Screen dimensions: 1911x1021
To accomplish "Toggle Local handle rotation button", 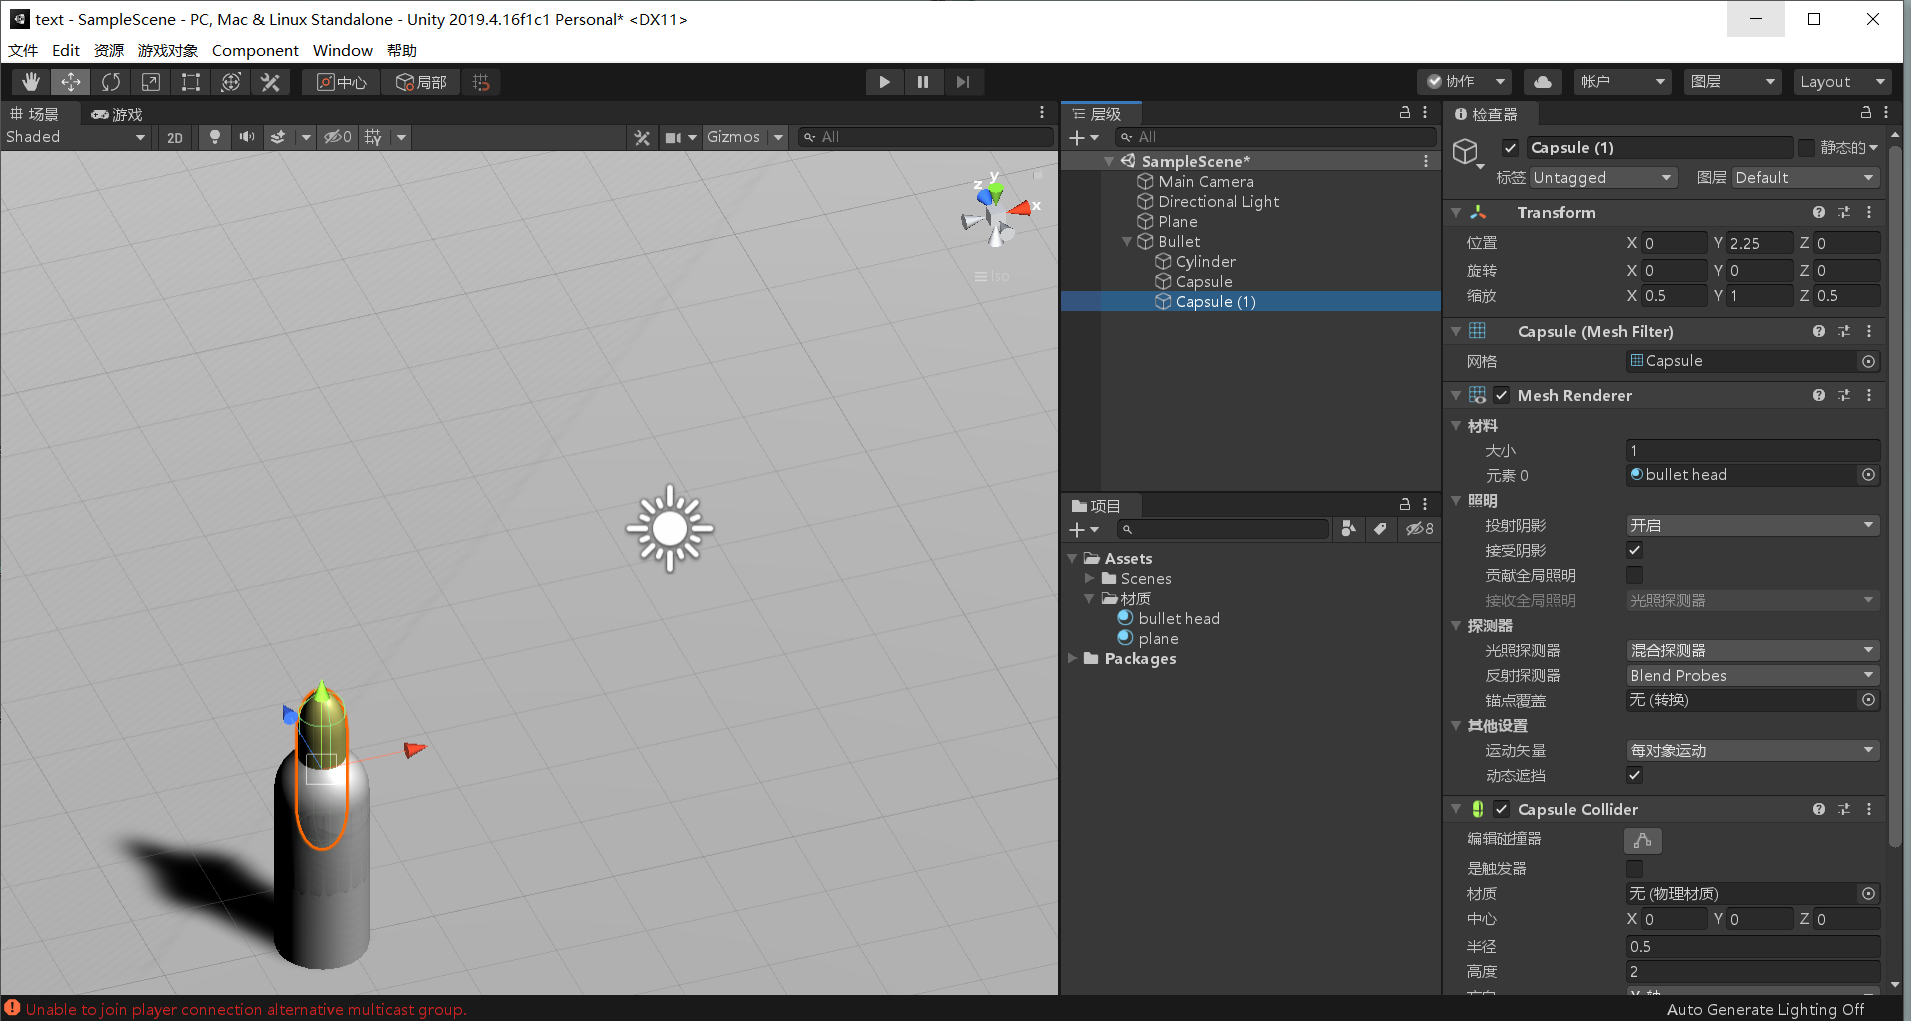I will click(421, 82).
